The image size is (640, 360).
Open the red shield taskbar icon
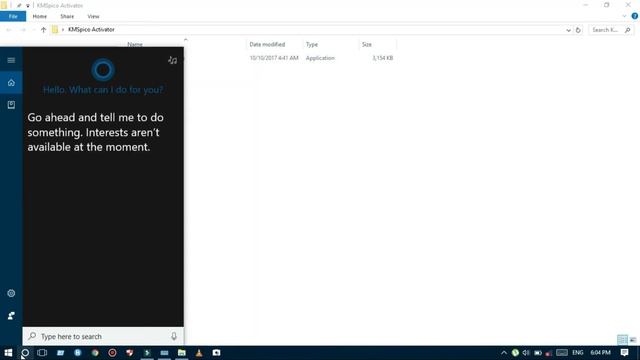[x=129, y=353]
